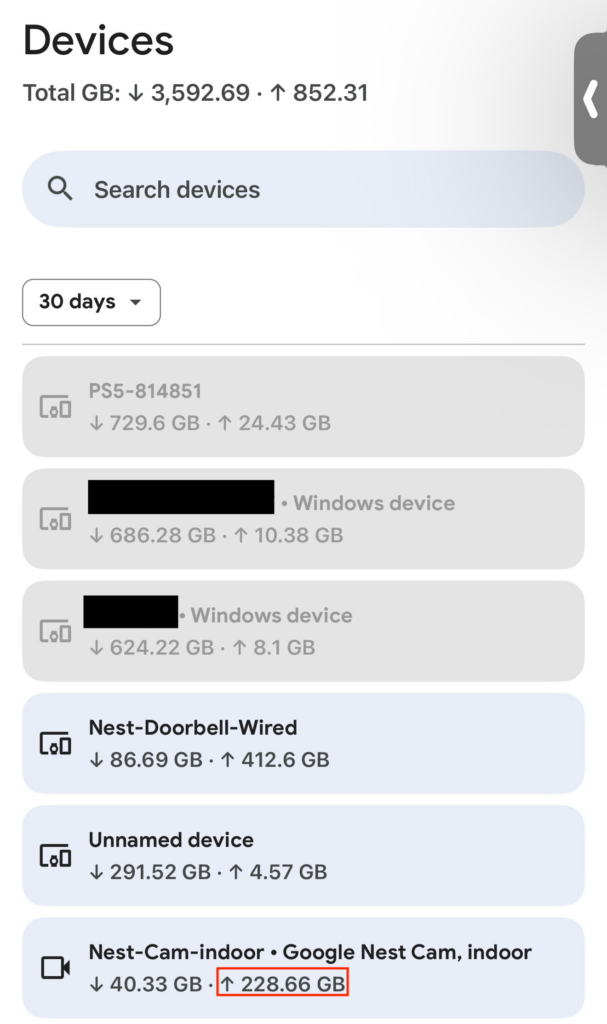Click the search magnifier icon
Viewport: 607px width, 1024px height.
click(x=61, y=189)
